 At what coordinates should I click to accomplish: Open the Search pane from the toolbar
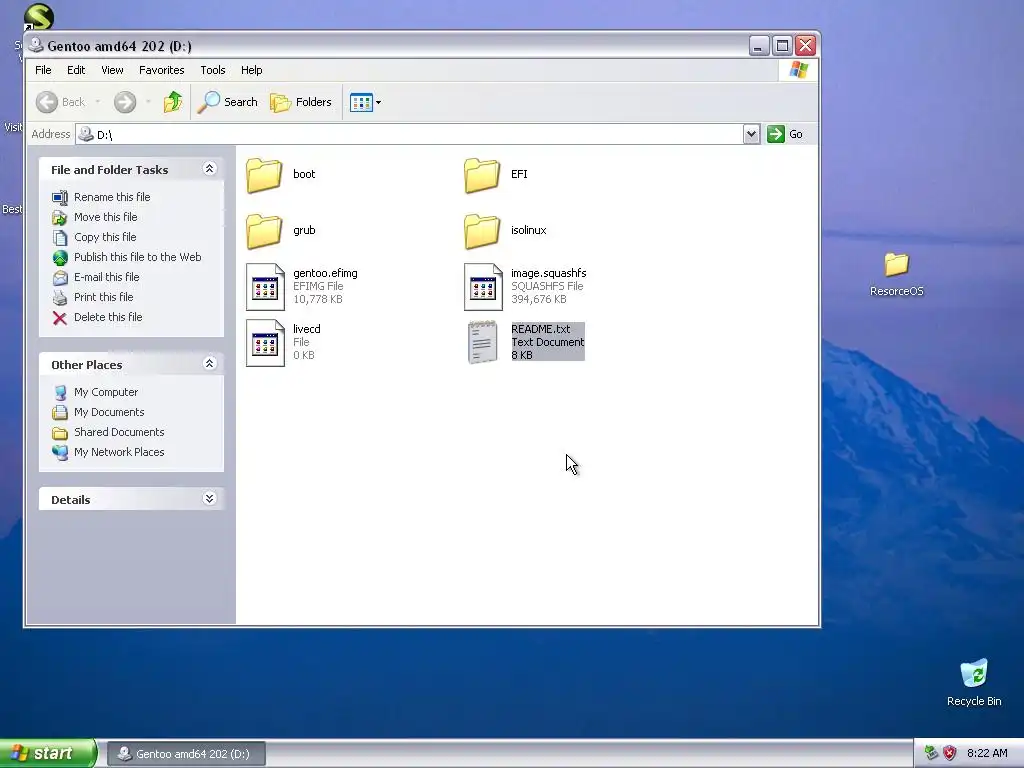click(x=228, y=102)
